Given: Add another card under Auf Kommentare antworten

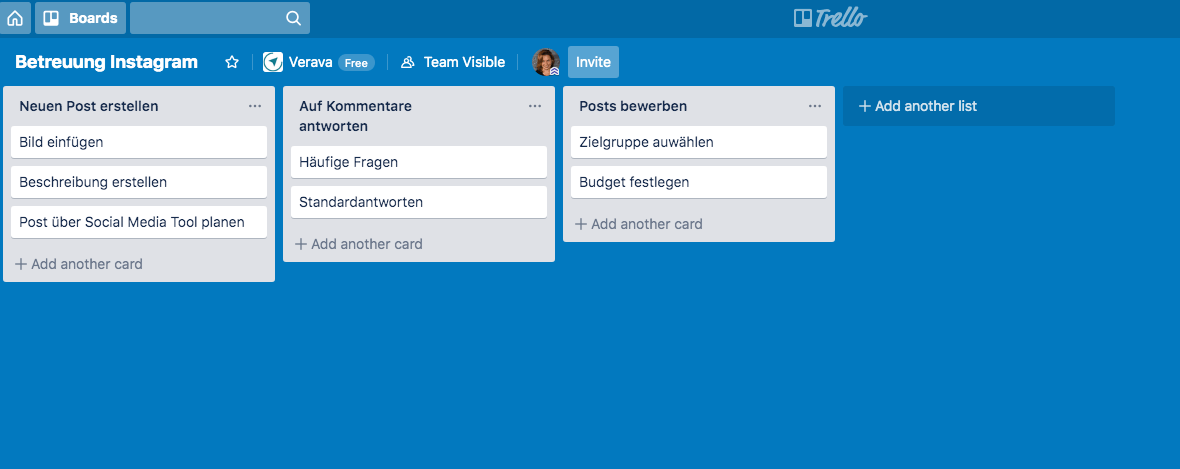Looking at the screenshot, I should (359, 244).
